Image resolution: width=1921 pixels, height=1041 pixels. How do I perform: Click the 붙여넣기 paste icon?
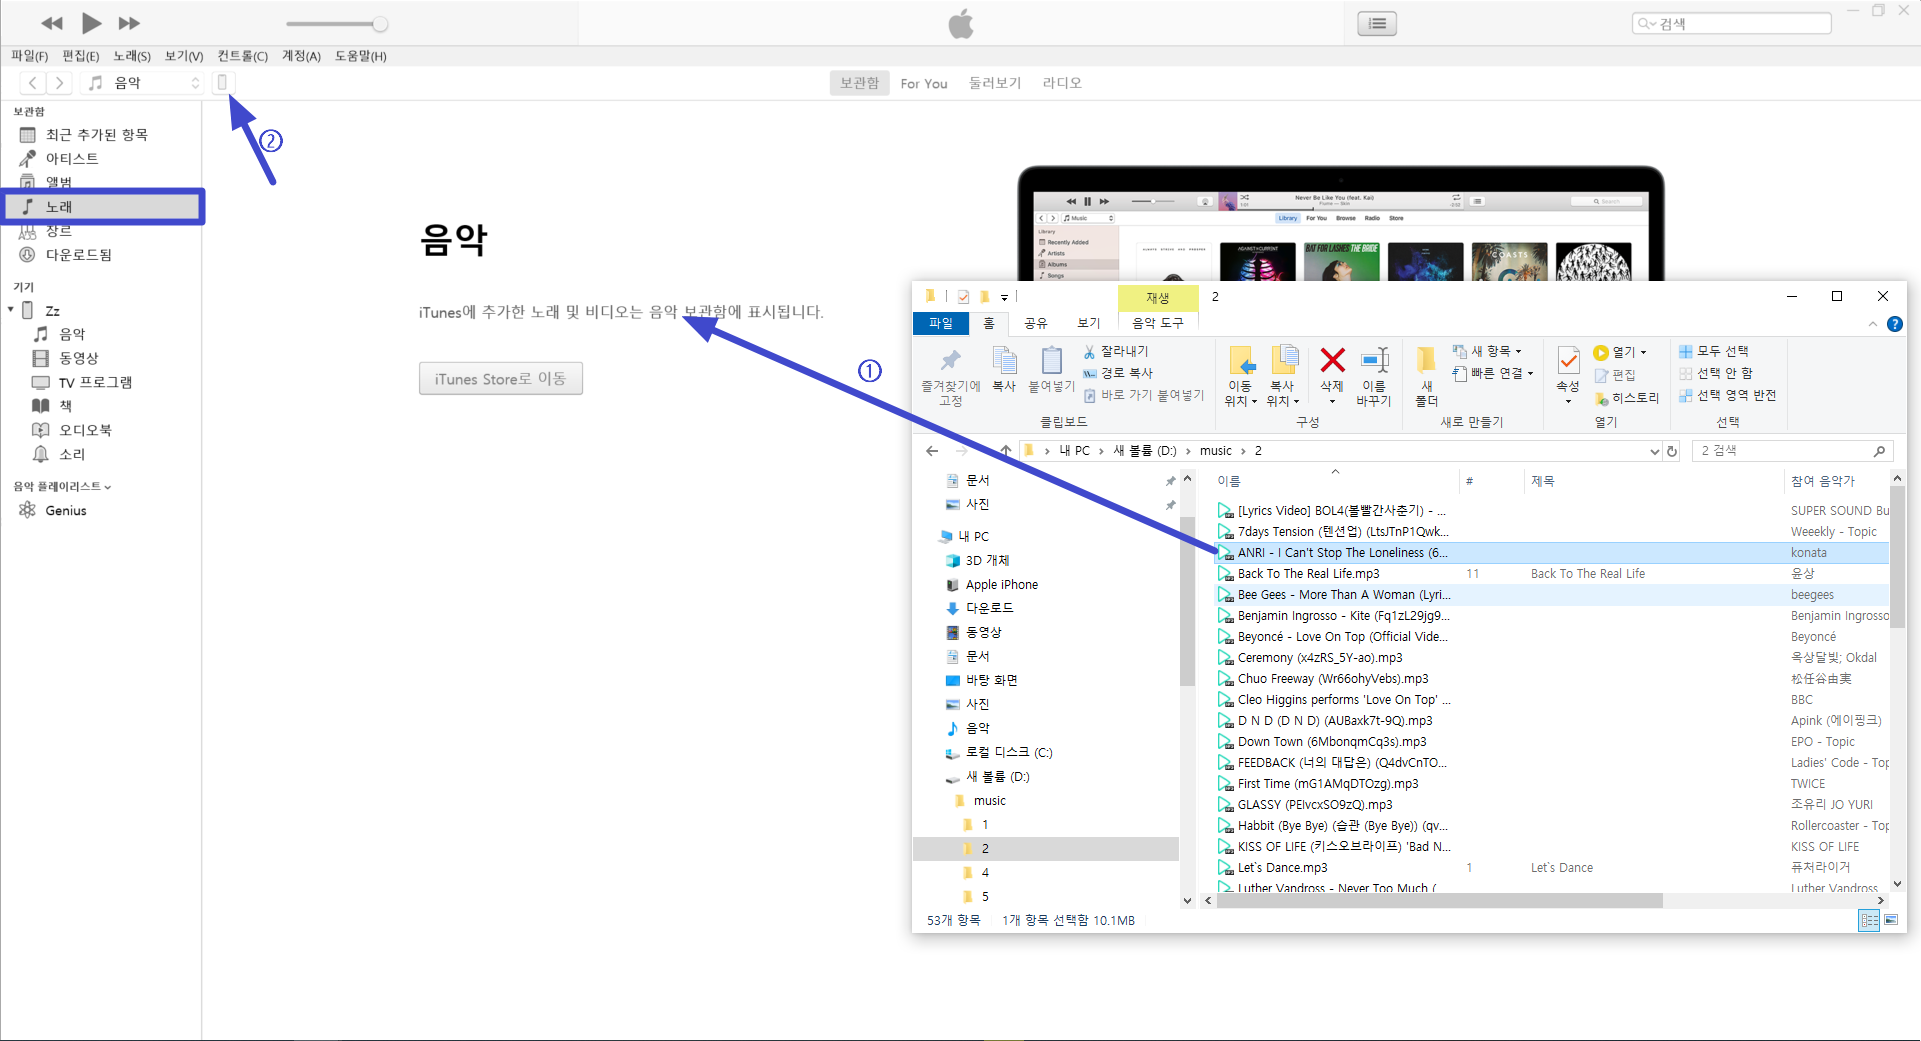pos(1051,369)
